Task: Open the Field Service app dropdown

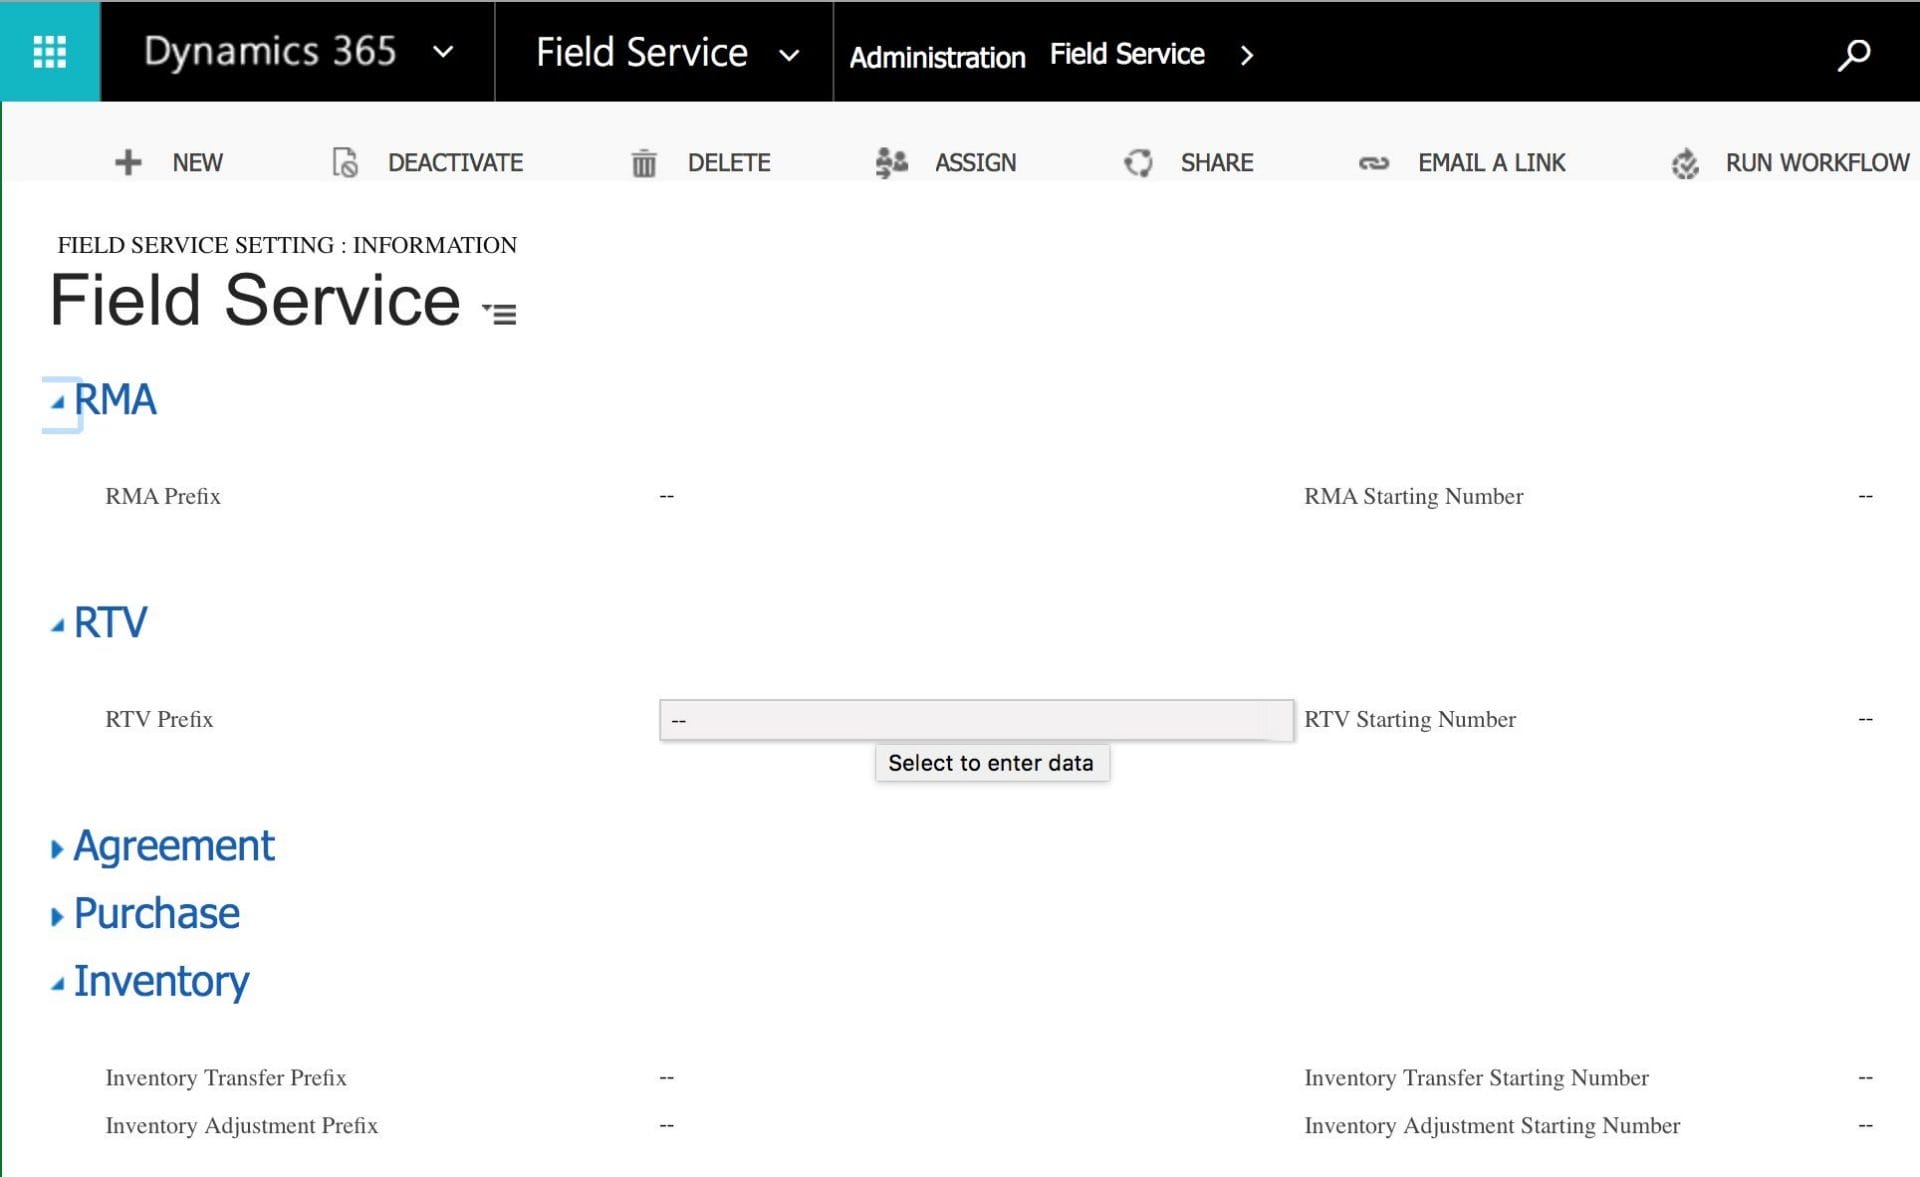Action: pyautogui.click(x=789, y=53)
